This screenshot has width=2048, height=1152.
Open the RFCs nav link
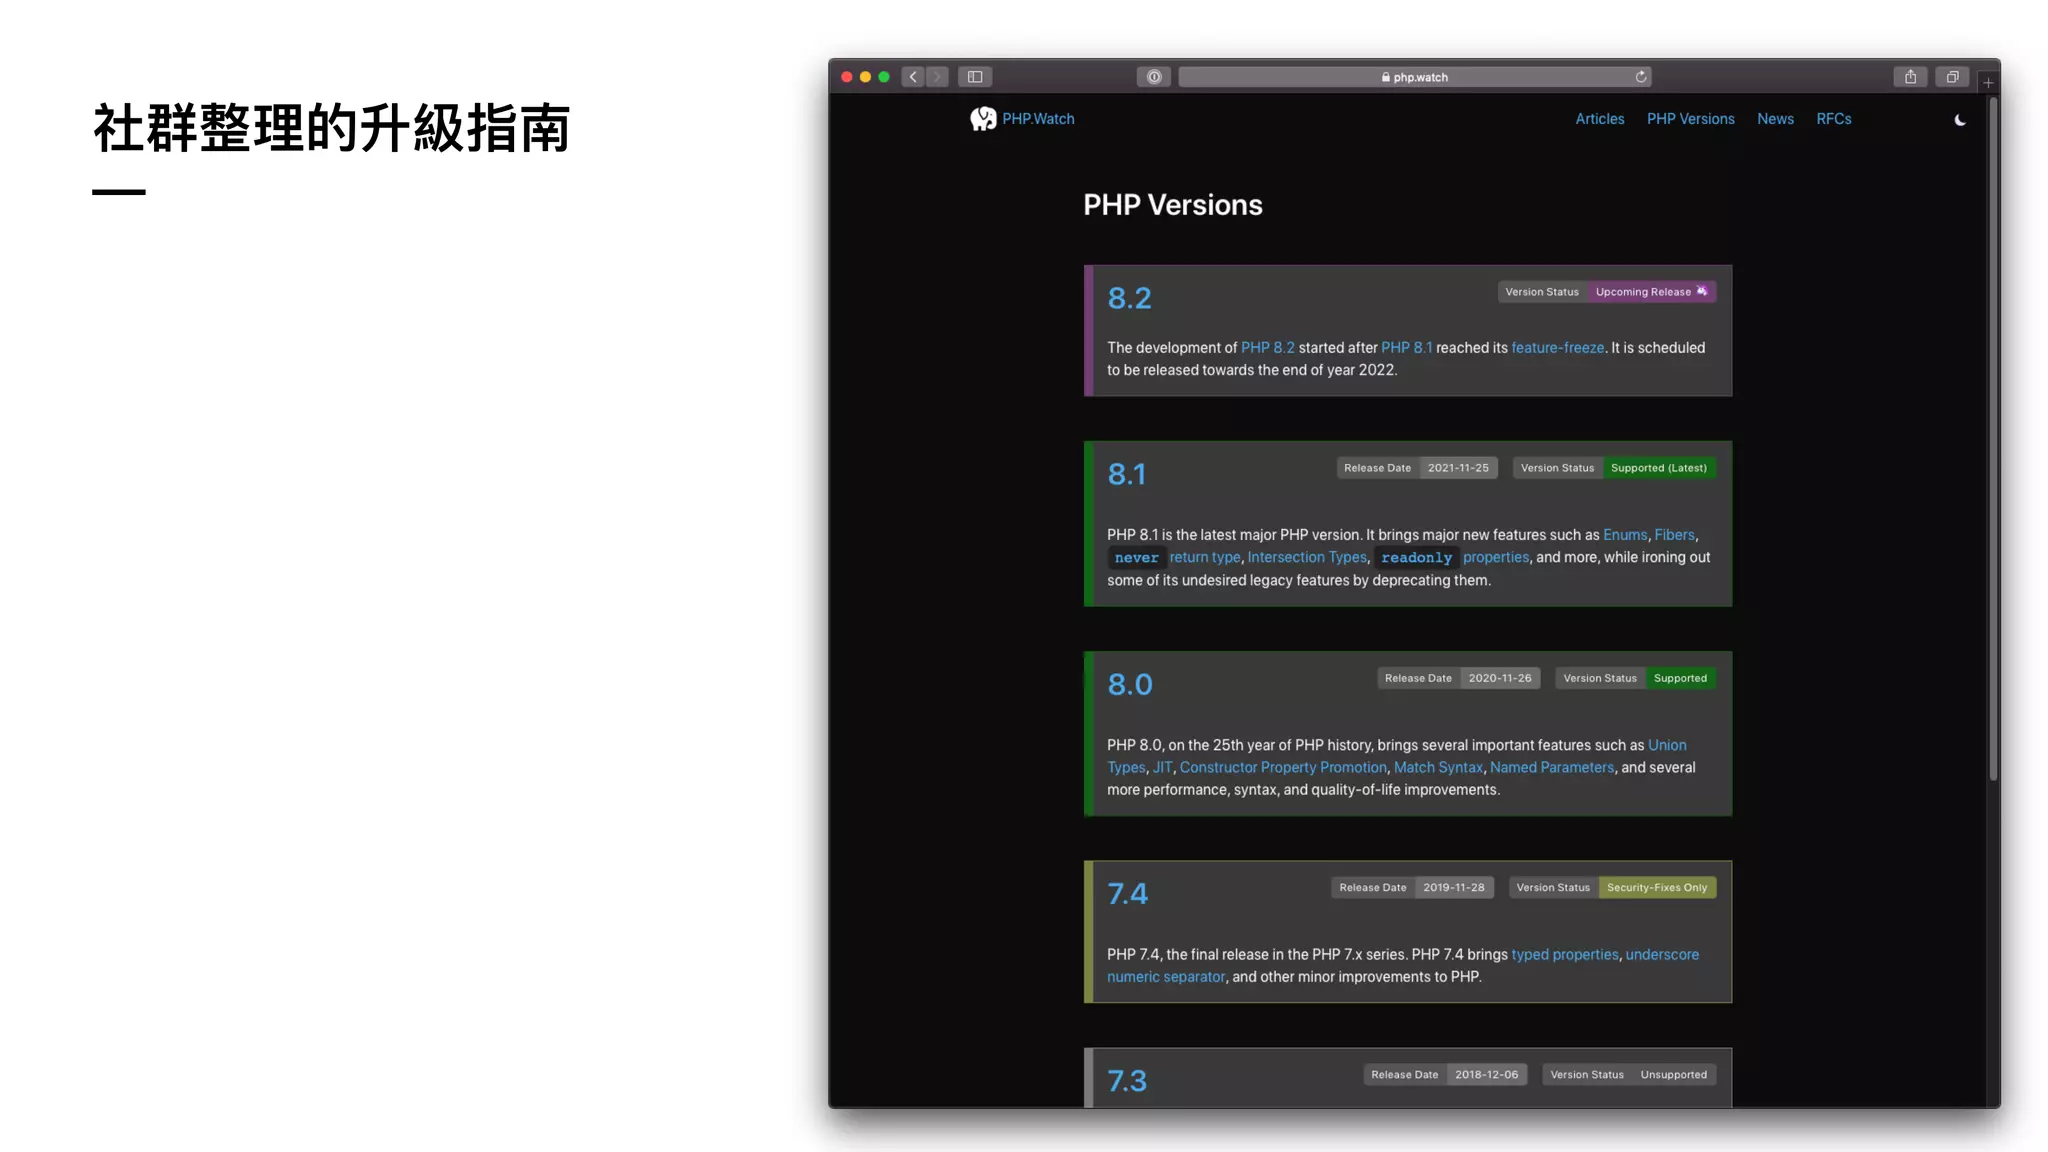(x=1833, y=119)
